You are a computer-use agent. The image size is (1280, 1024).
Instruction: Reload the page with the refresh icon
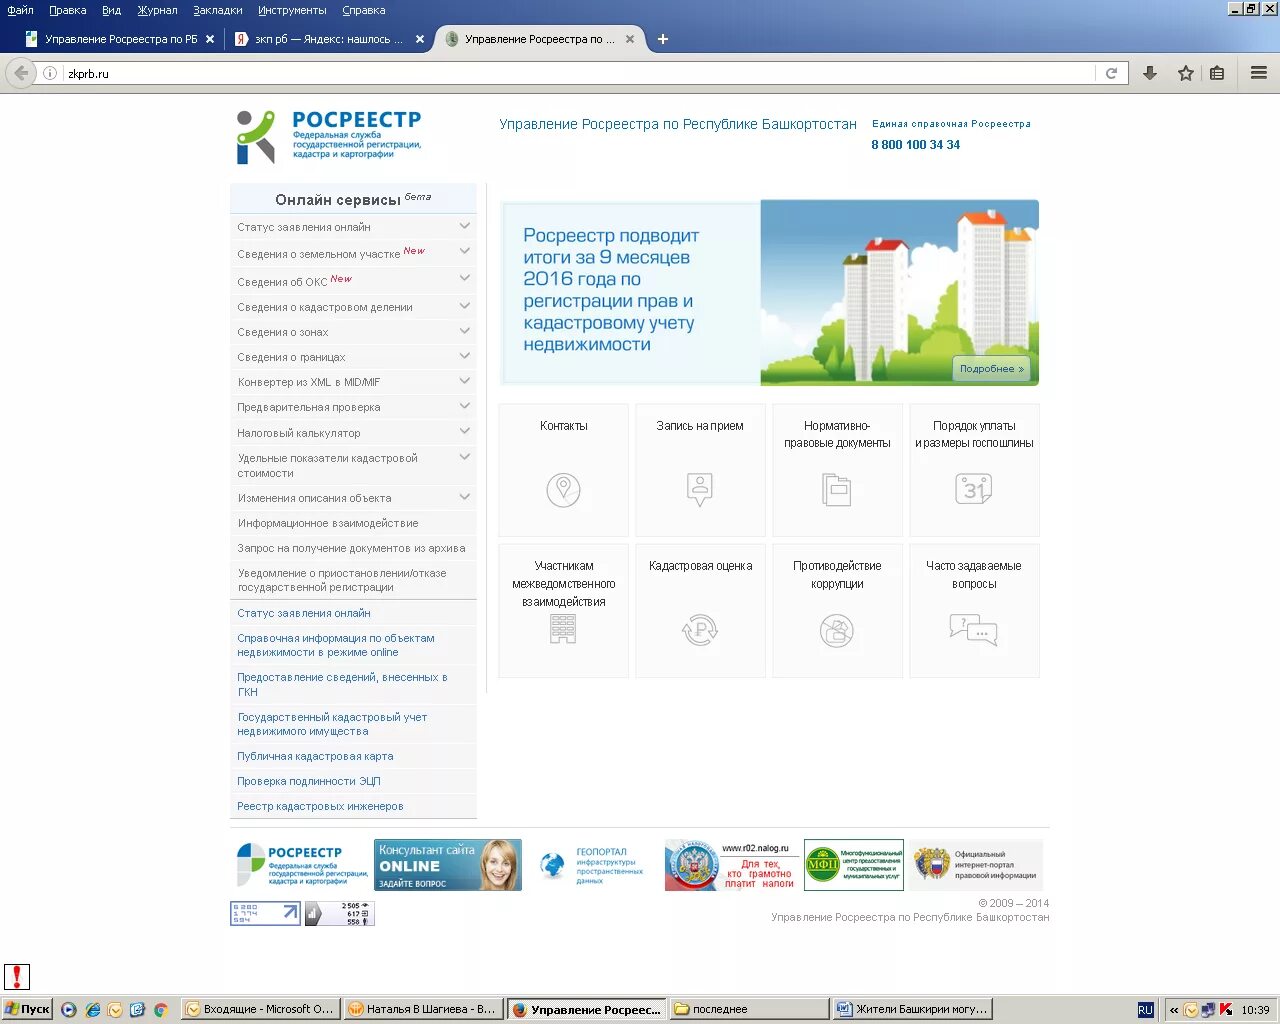click(x=1111, y=73)
